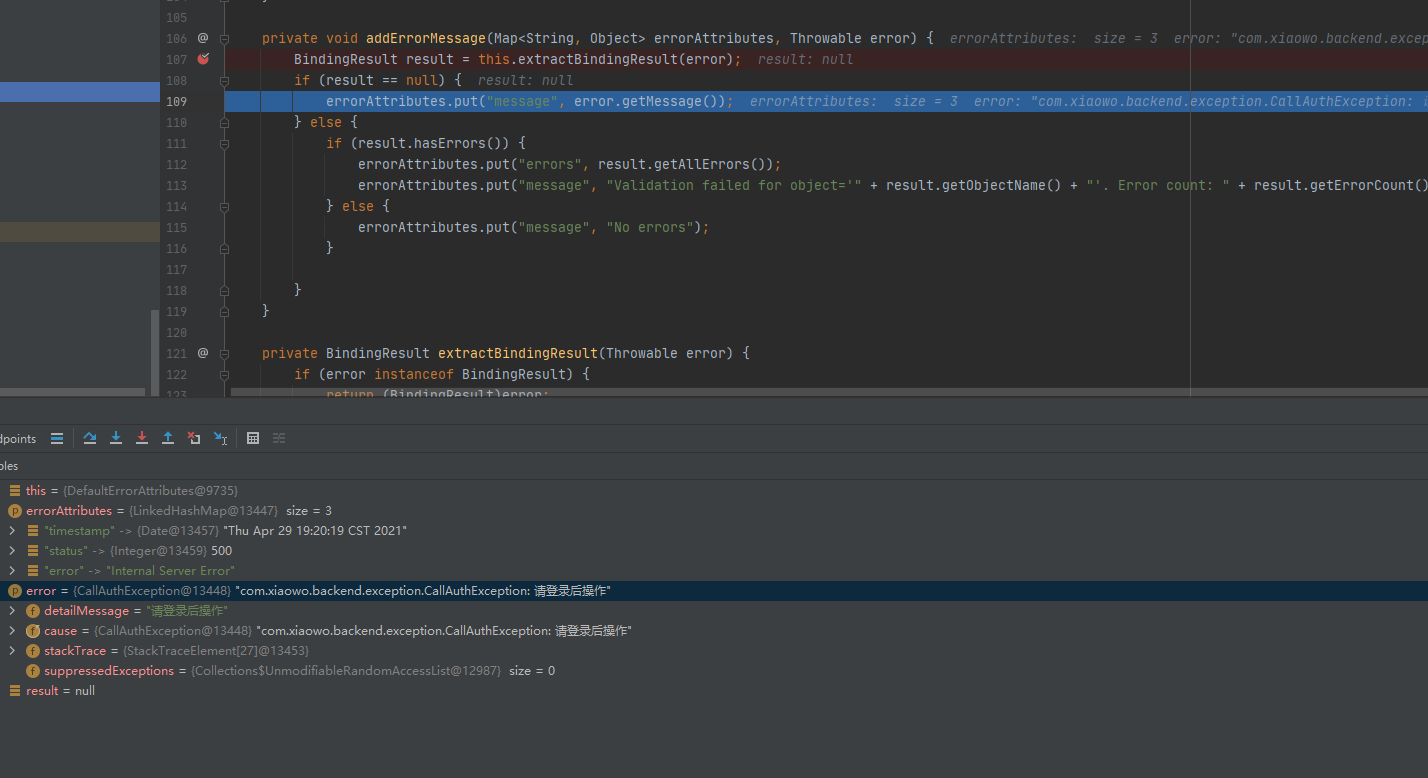Click the field icon beside suppressedExceptions
This screenshot has height=778, width=1428.
point(33,671)
